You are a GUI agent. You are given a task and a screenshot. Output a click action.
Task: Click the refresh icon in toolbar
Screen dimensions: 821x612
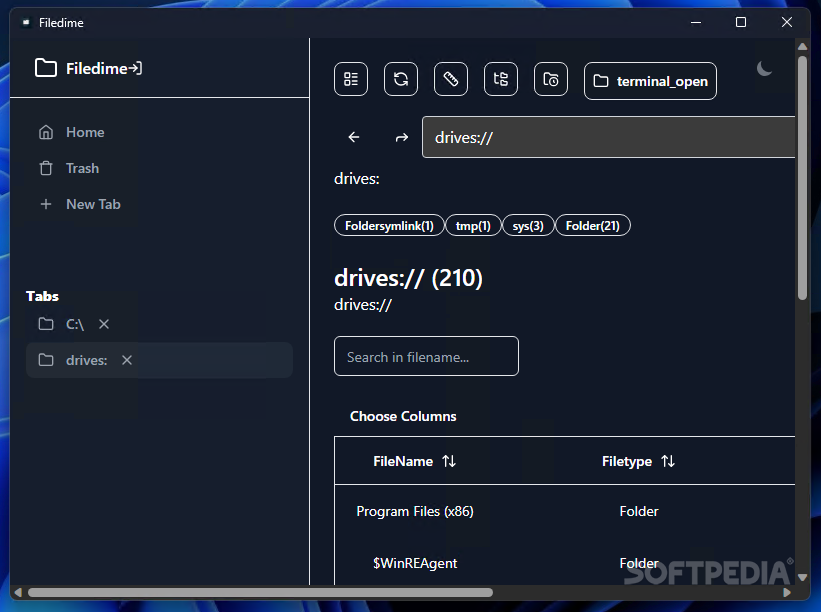(x=401, y=79)
